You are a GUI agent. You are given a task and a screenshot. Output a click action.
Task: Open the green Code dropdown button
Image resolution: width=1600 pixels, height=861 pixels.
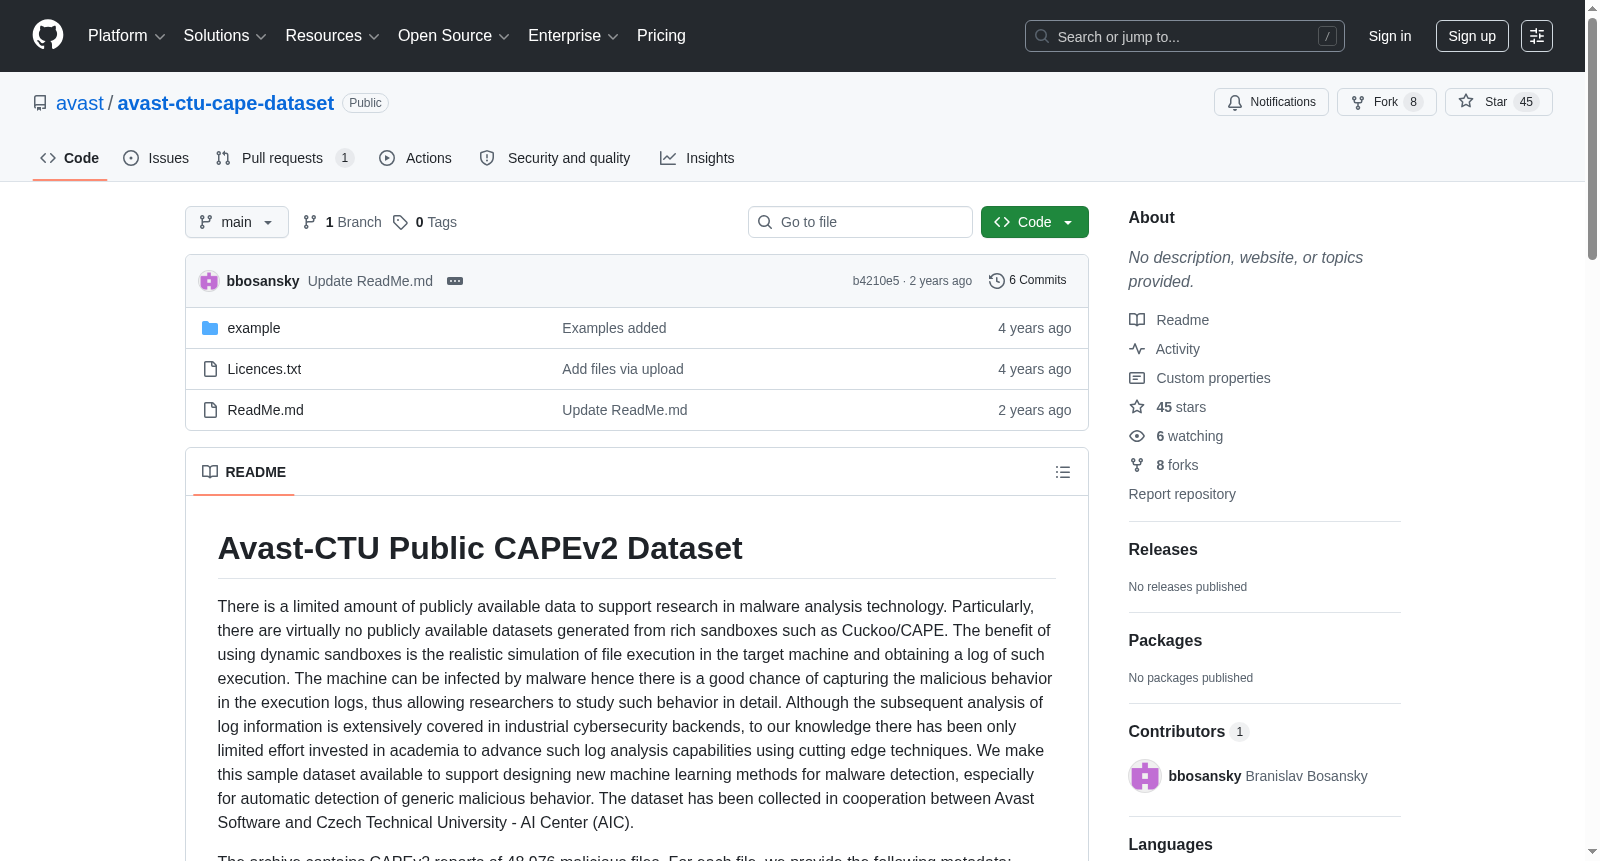[1035, 222]
